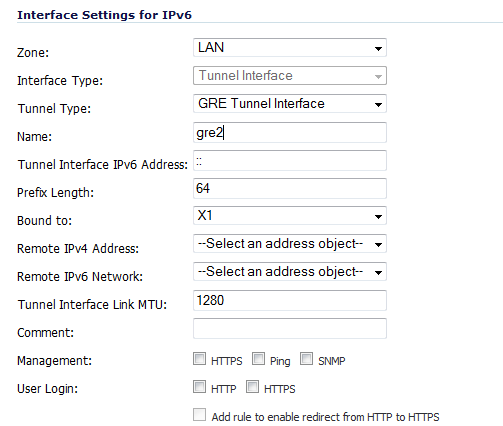Click the Name field containing gre2
The image size is (503, 426).
tap(290, 132)
